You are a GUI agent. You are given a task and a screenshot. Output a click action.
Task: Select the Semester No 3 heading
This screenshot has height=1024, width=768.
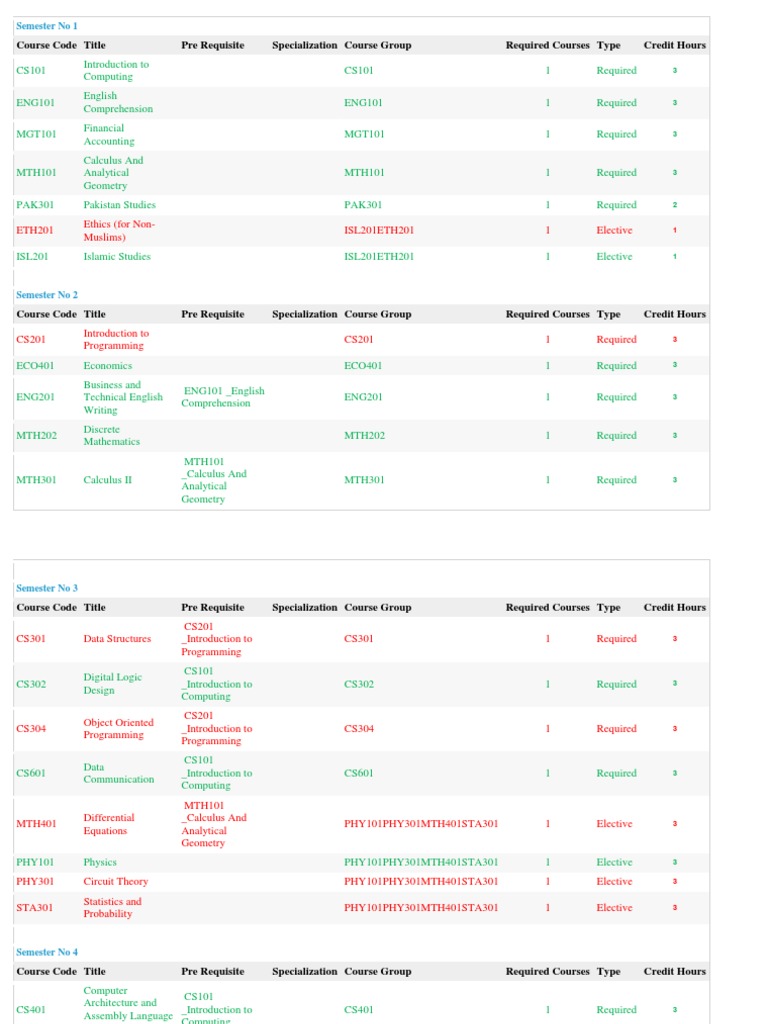tap(46, 588)
